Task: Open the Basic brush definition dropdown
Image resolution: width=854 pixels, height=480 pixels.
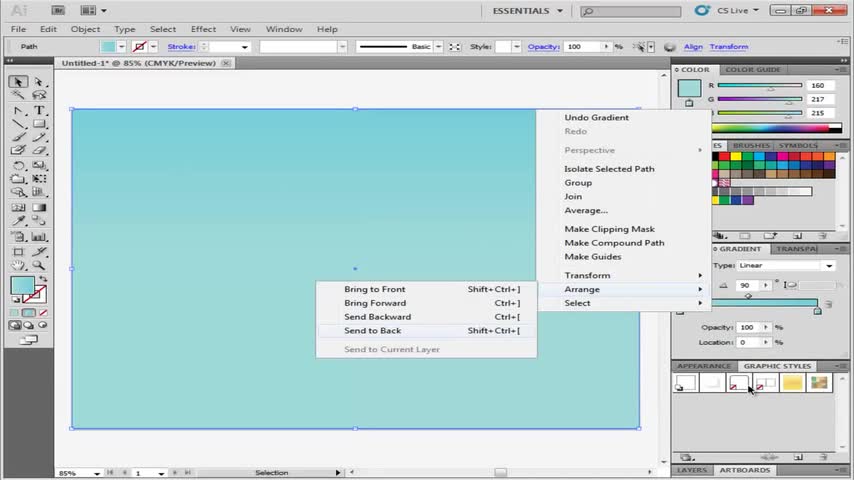Action: click(438, 47)
